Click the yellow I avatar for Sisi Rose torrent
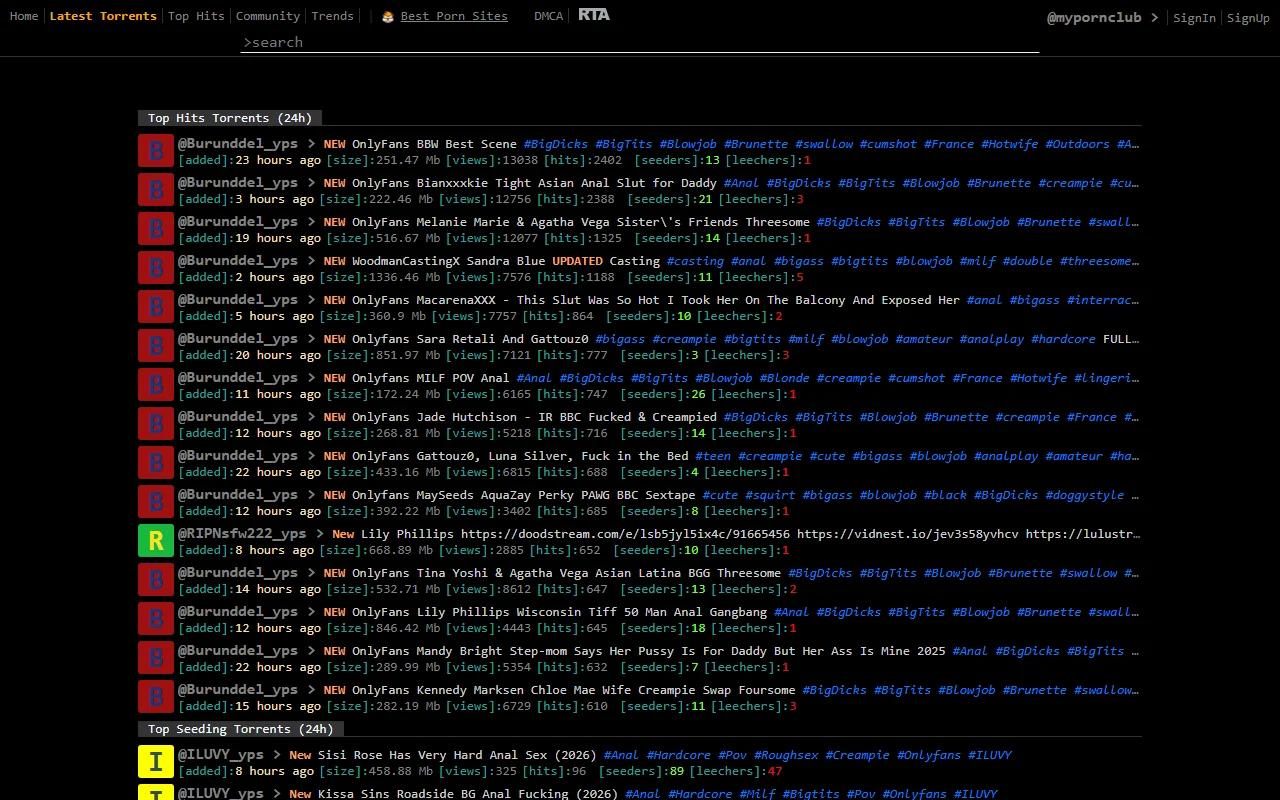This screenshot has width=1280, height=800. tap(155, 761)
